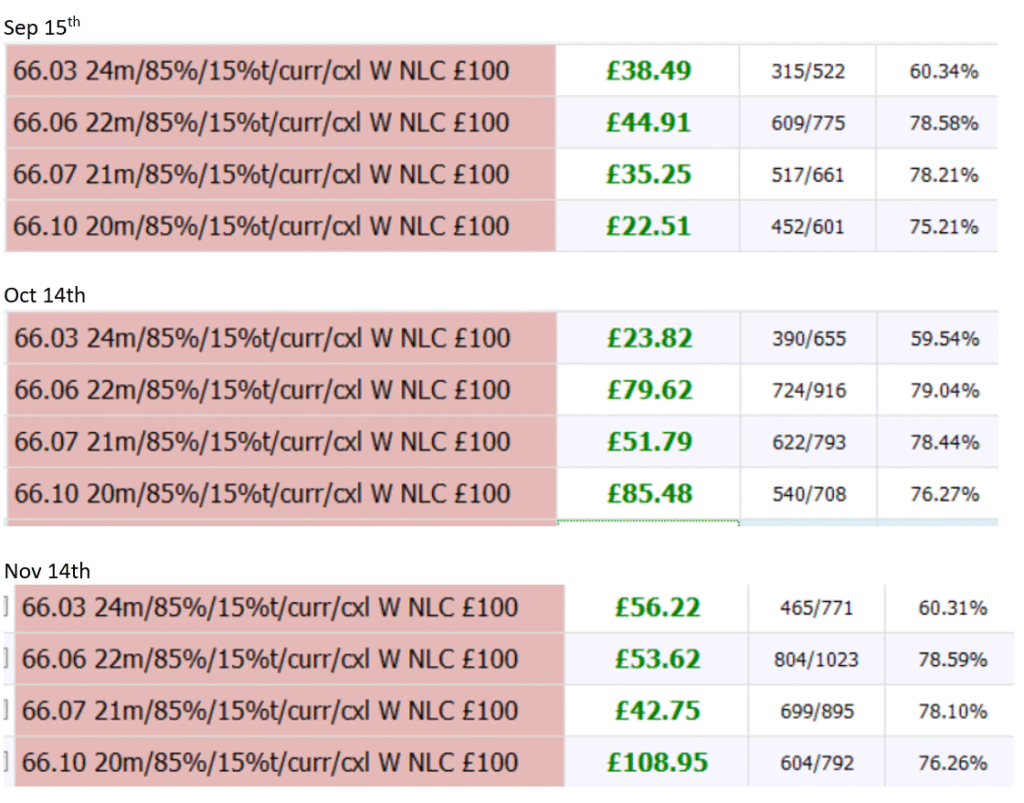
Task: Click the 315/522 win ratio cell
Action: (808, 71)
